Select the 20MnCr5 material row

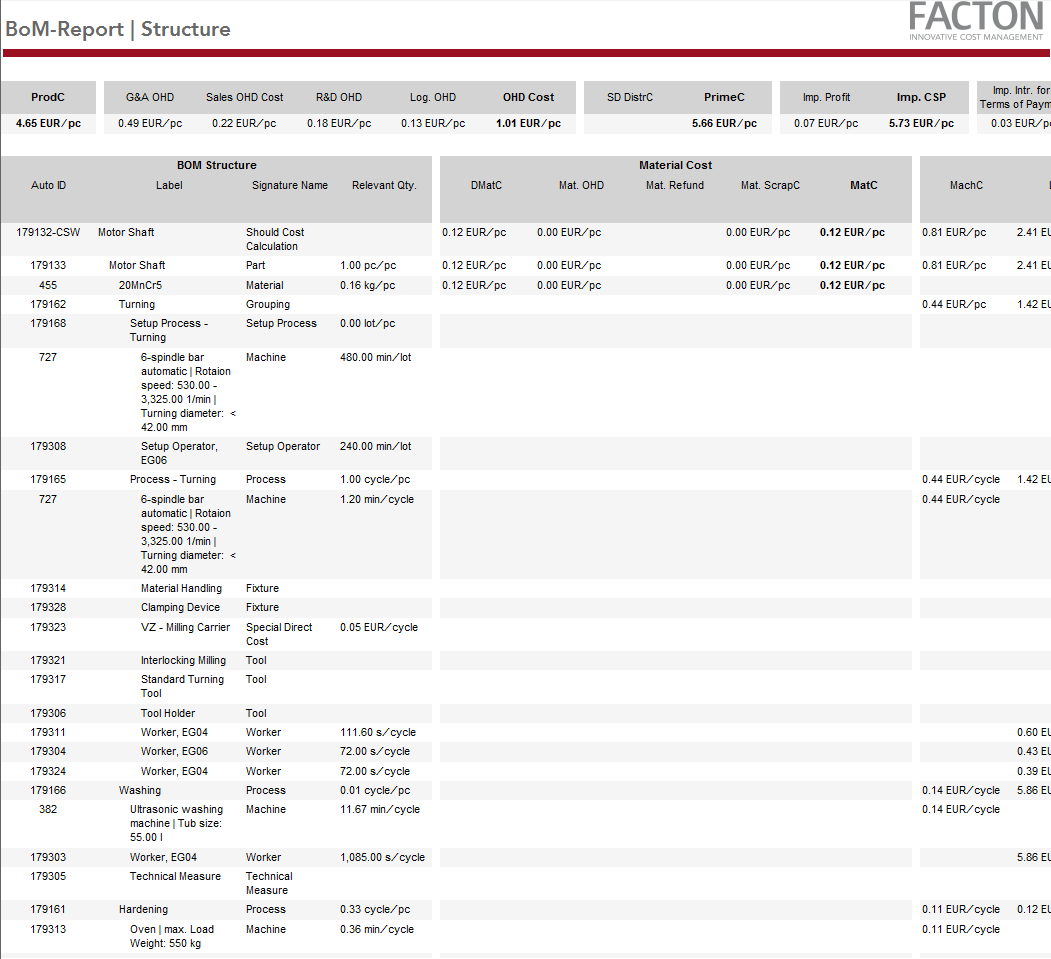coord(140,285)
